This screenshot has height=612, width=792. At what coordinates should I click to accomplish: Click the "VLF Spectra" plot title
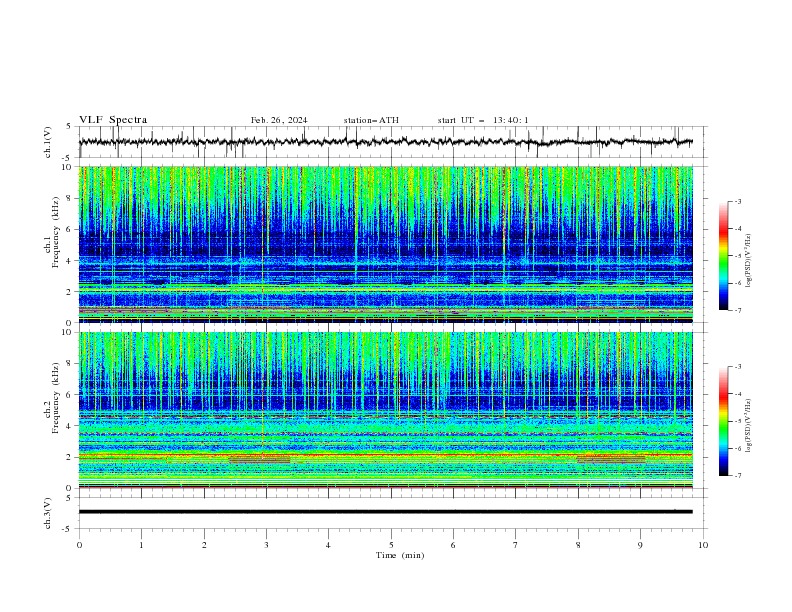(x=113, y=120)
